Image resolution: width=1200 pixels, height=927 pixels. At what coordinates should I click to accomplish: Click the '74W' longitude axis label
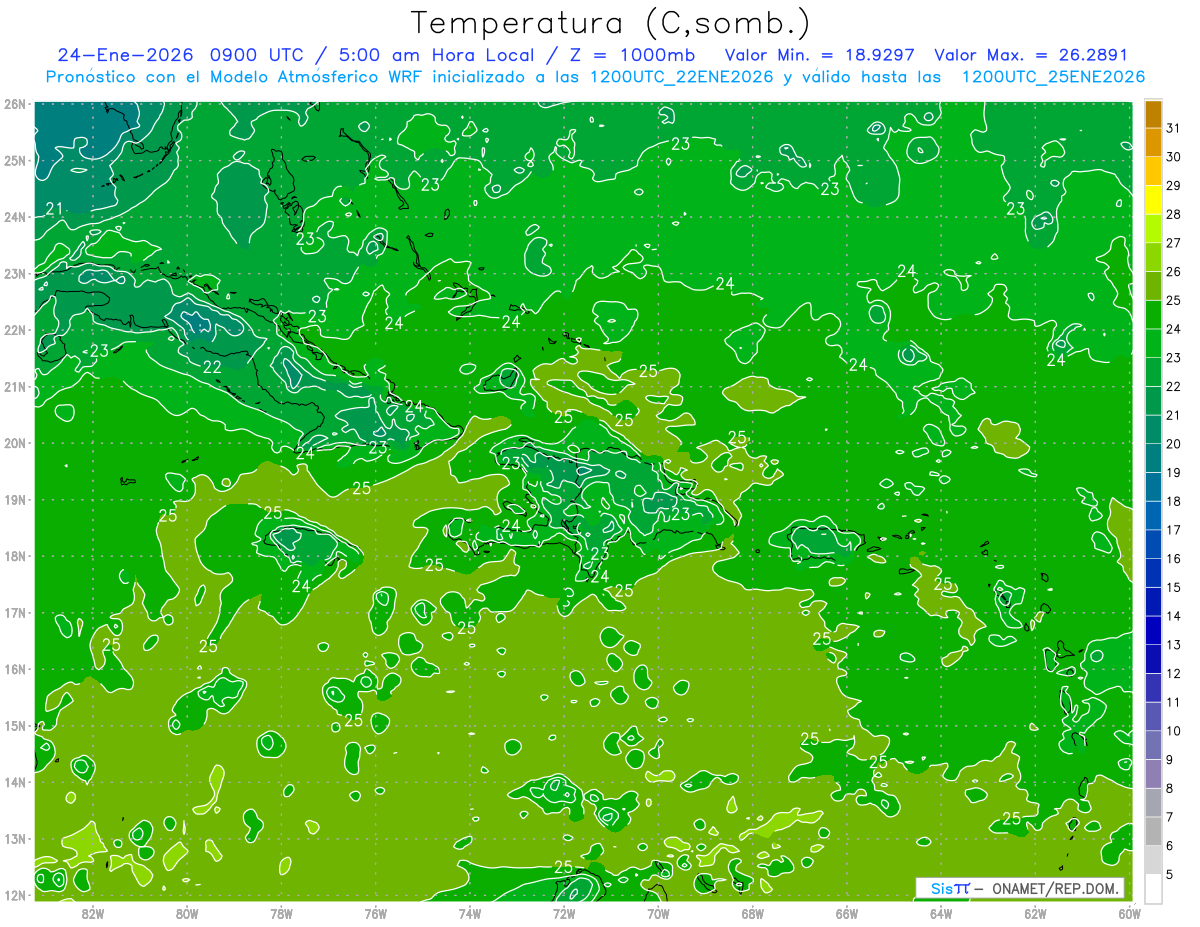(x=469, y=913)
